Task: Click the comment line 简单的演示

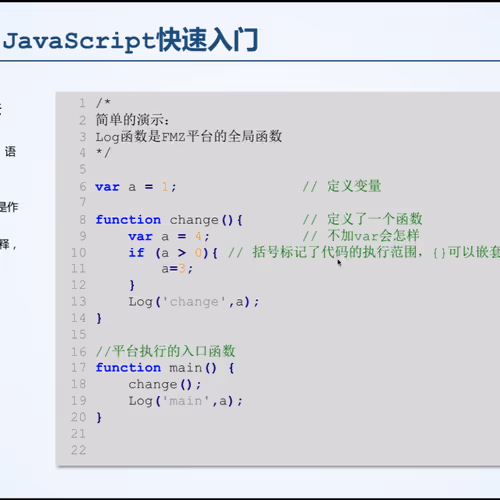Action: pos(132,120)
